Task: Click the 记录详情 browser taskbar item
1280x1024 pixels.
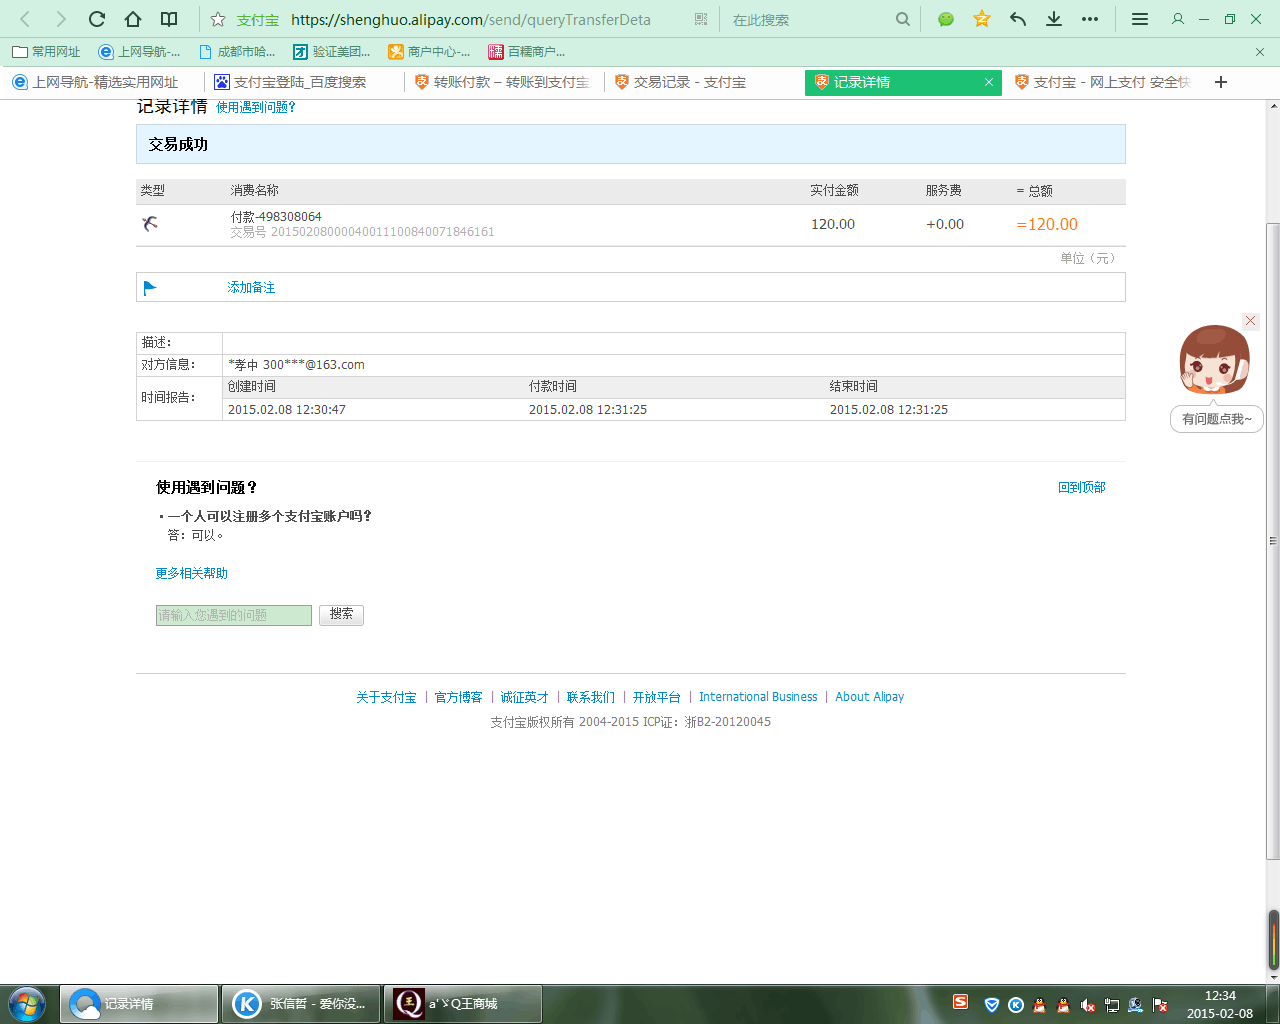Action: (x=139, y=1004)
